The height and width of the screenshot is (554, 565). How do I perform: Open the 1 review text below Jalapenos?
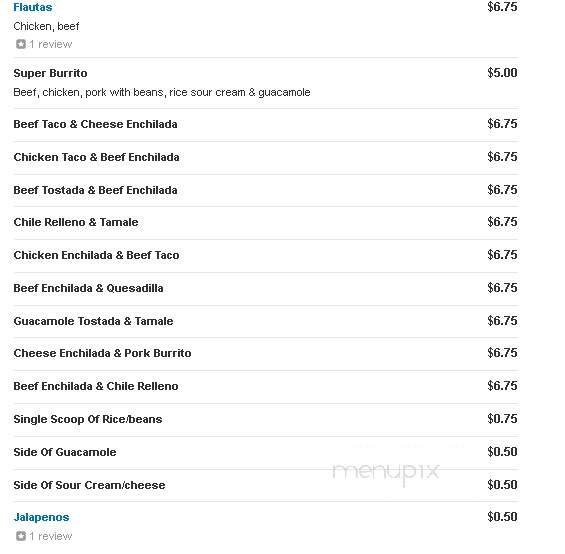click(50, 536)
